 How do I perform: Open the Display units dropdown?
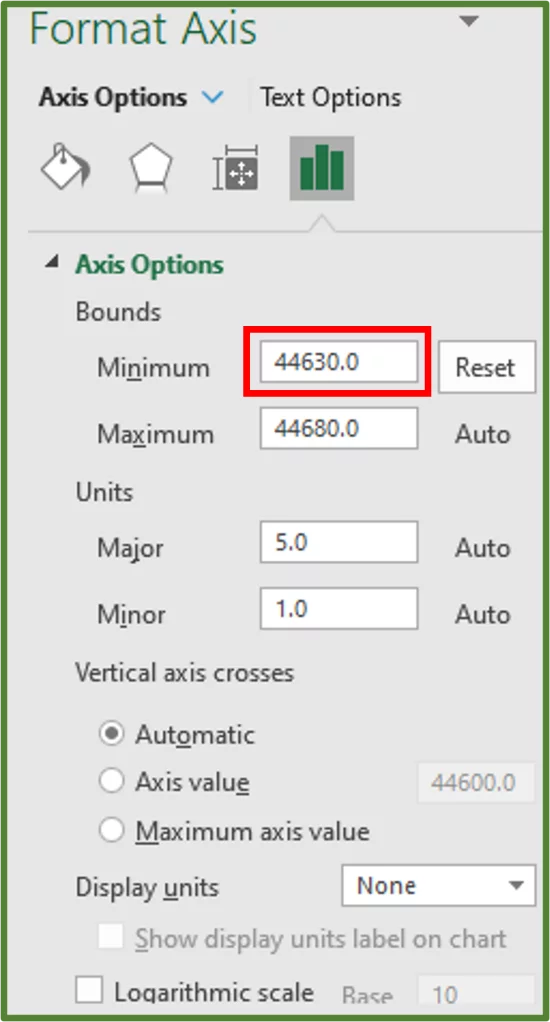439,885
